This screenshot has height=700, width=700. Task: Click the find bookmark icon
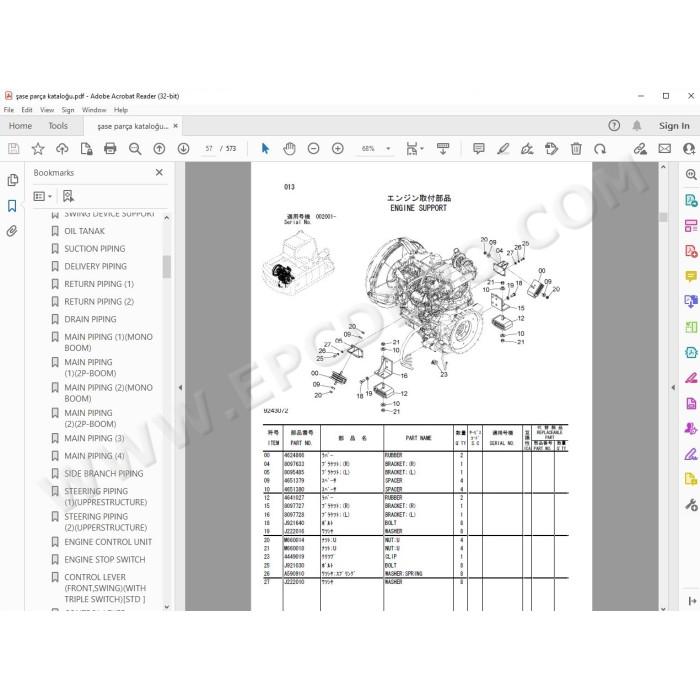(x=68, y=196)
